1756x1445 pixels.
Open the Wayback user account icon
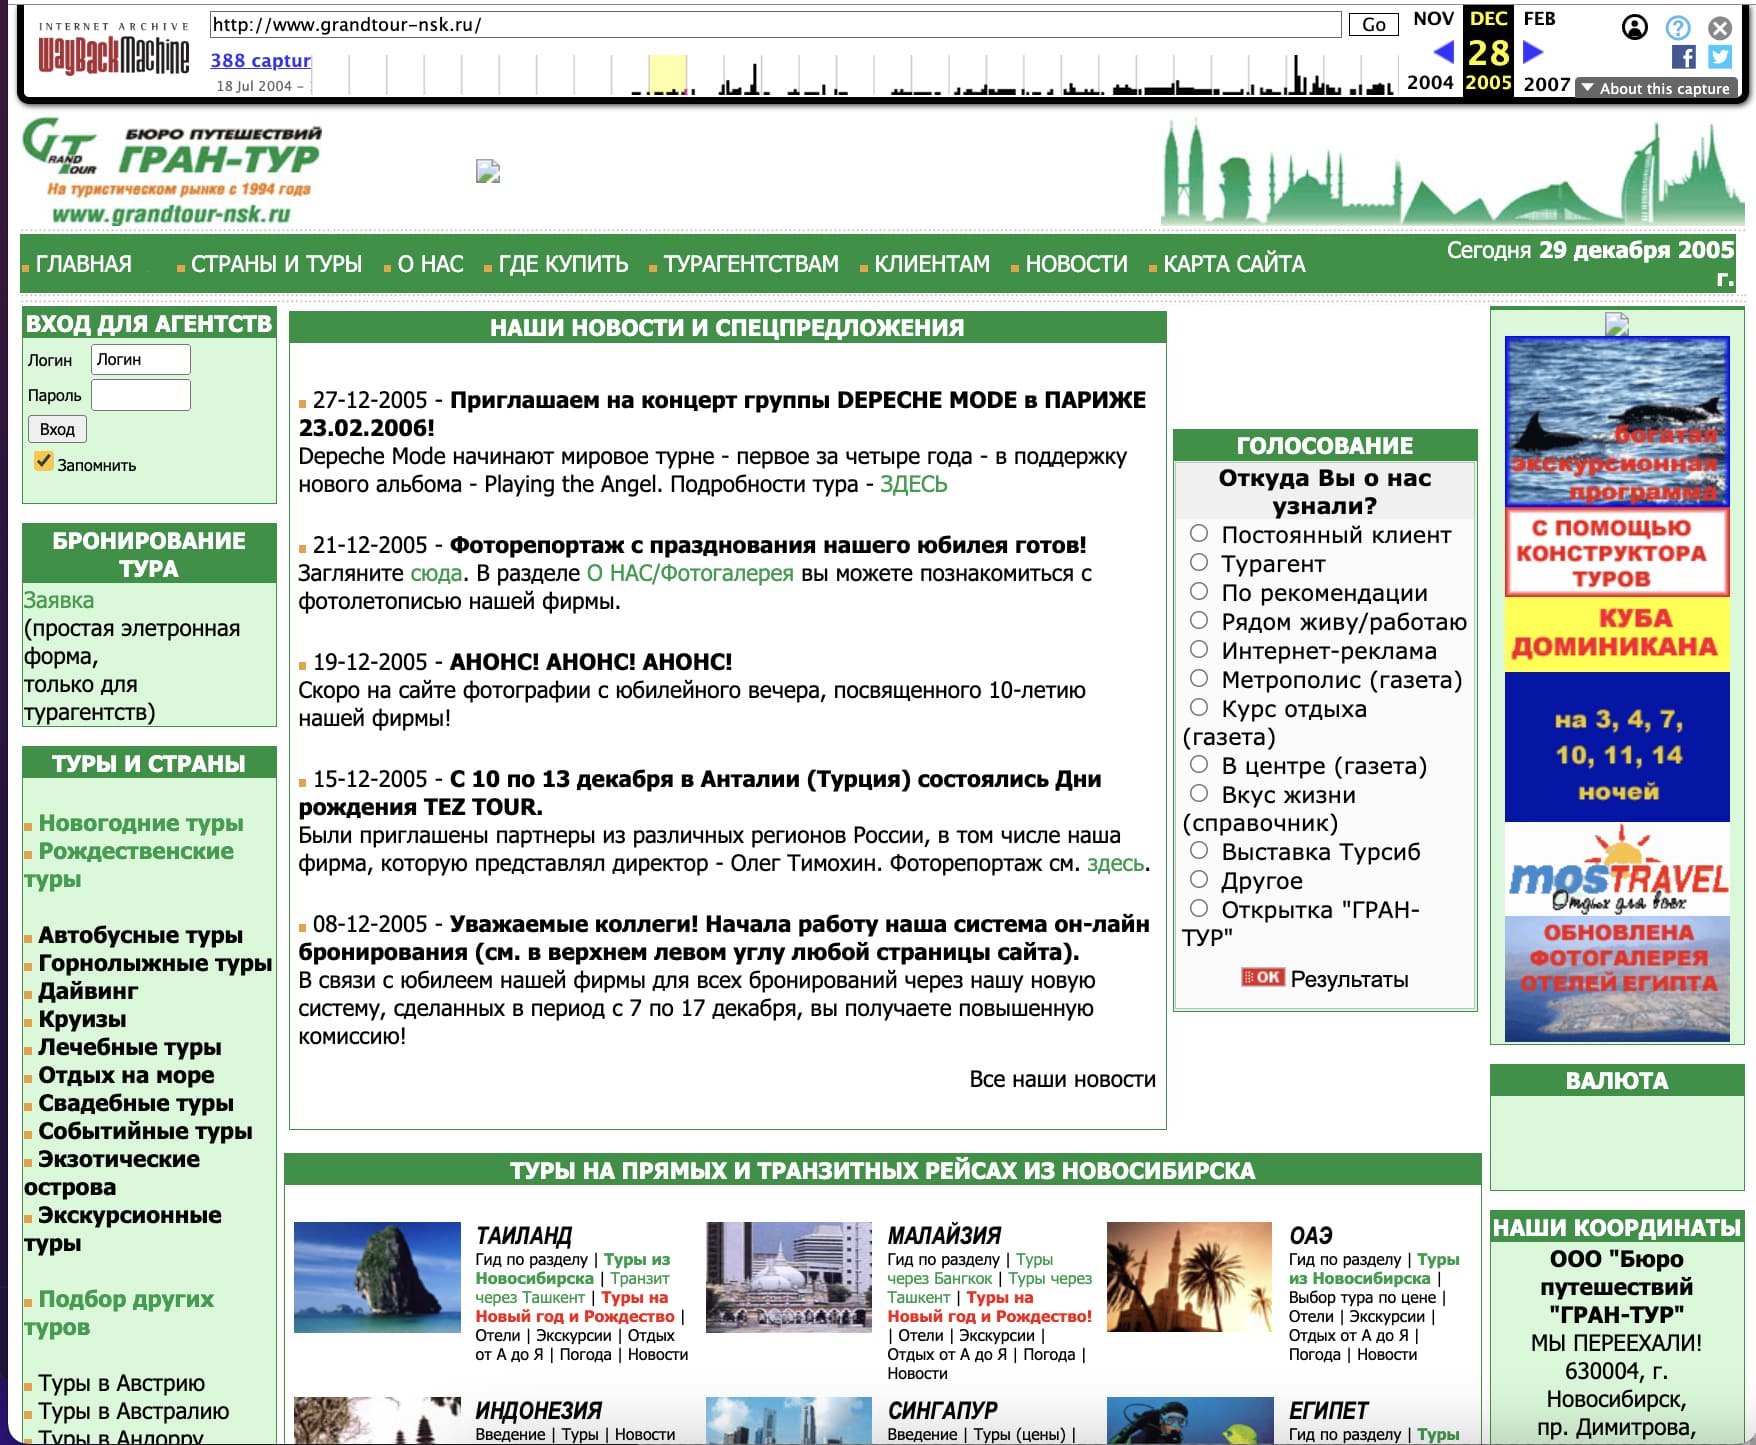(x=1634, y=27)
